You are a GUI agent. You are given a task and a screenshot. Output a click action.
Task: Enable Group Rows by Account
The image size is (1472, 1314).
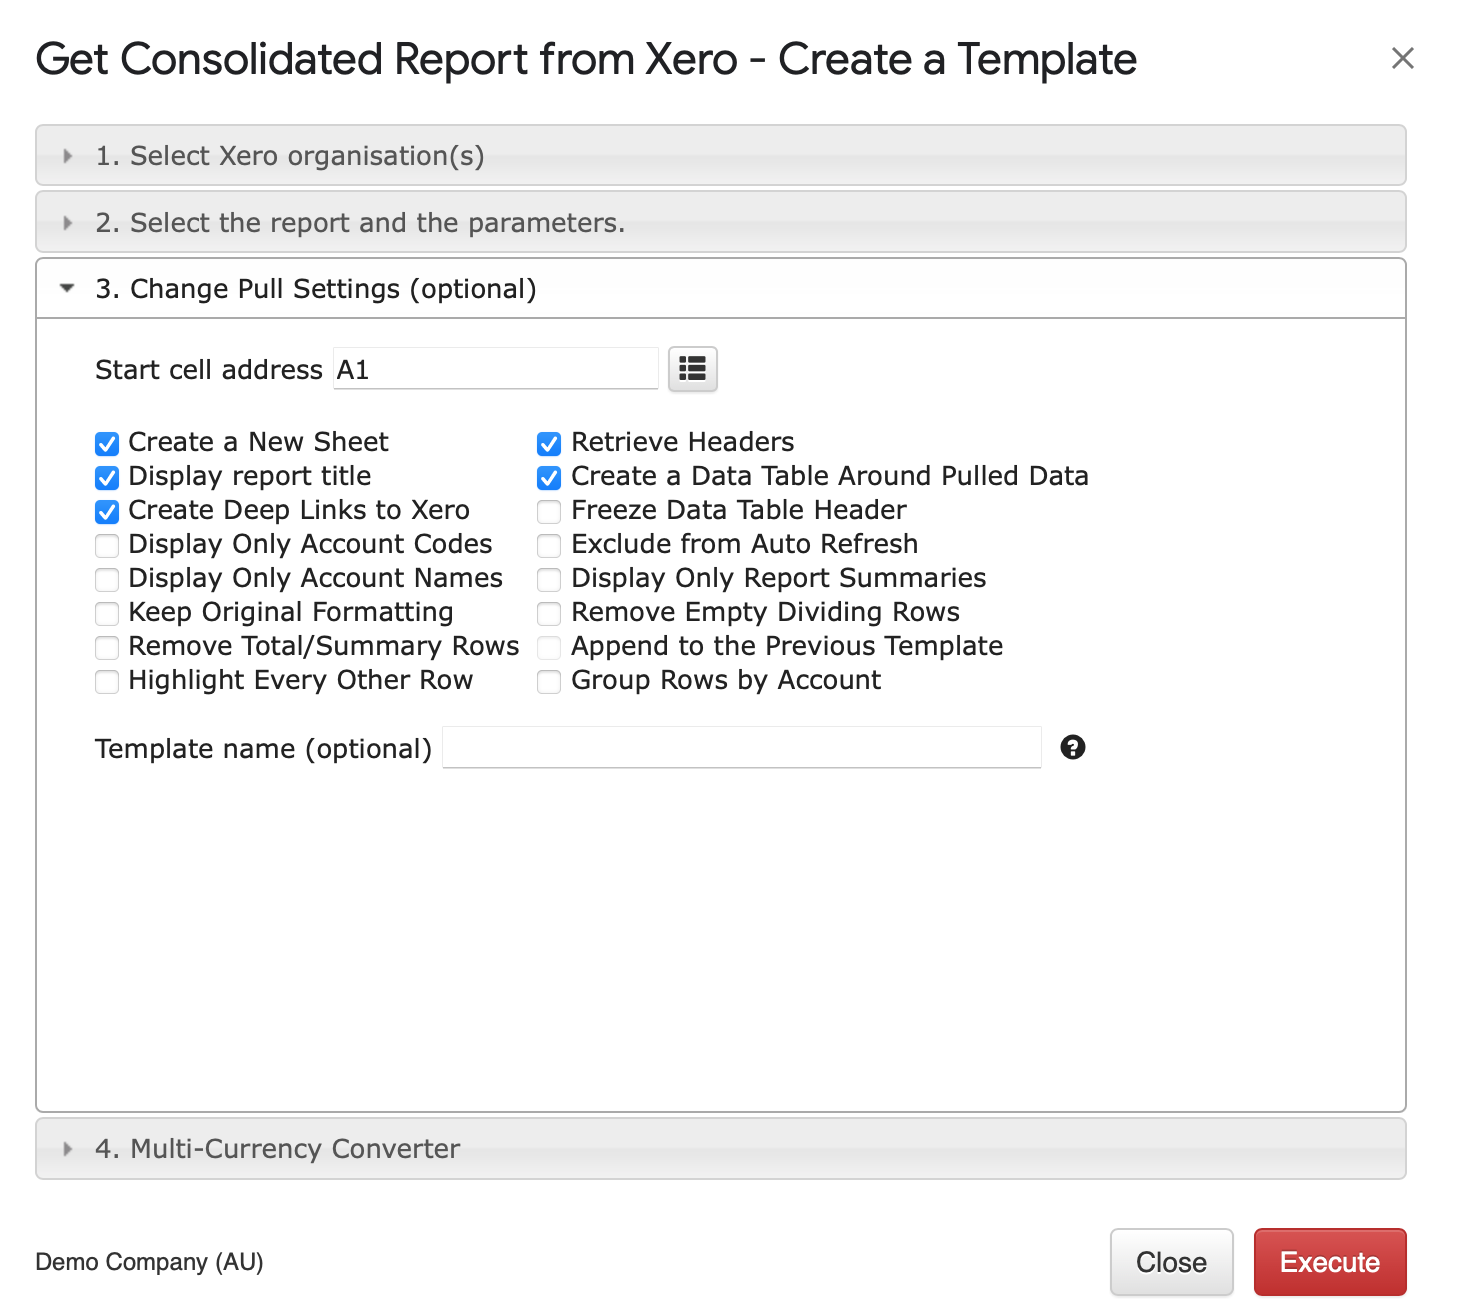[x=549, y=681]
